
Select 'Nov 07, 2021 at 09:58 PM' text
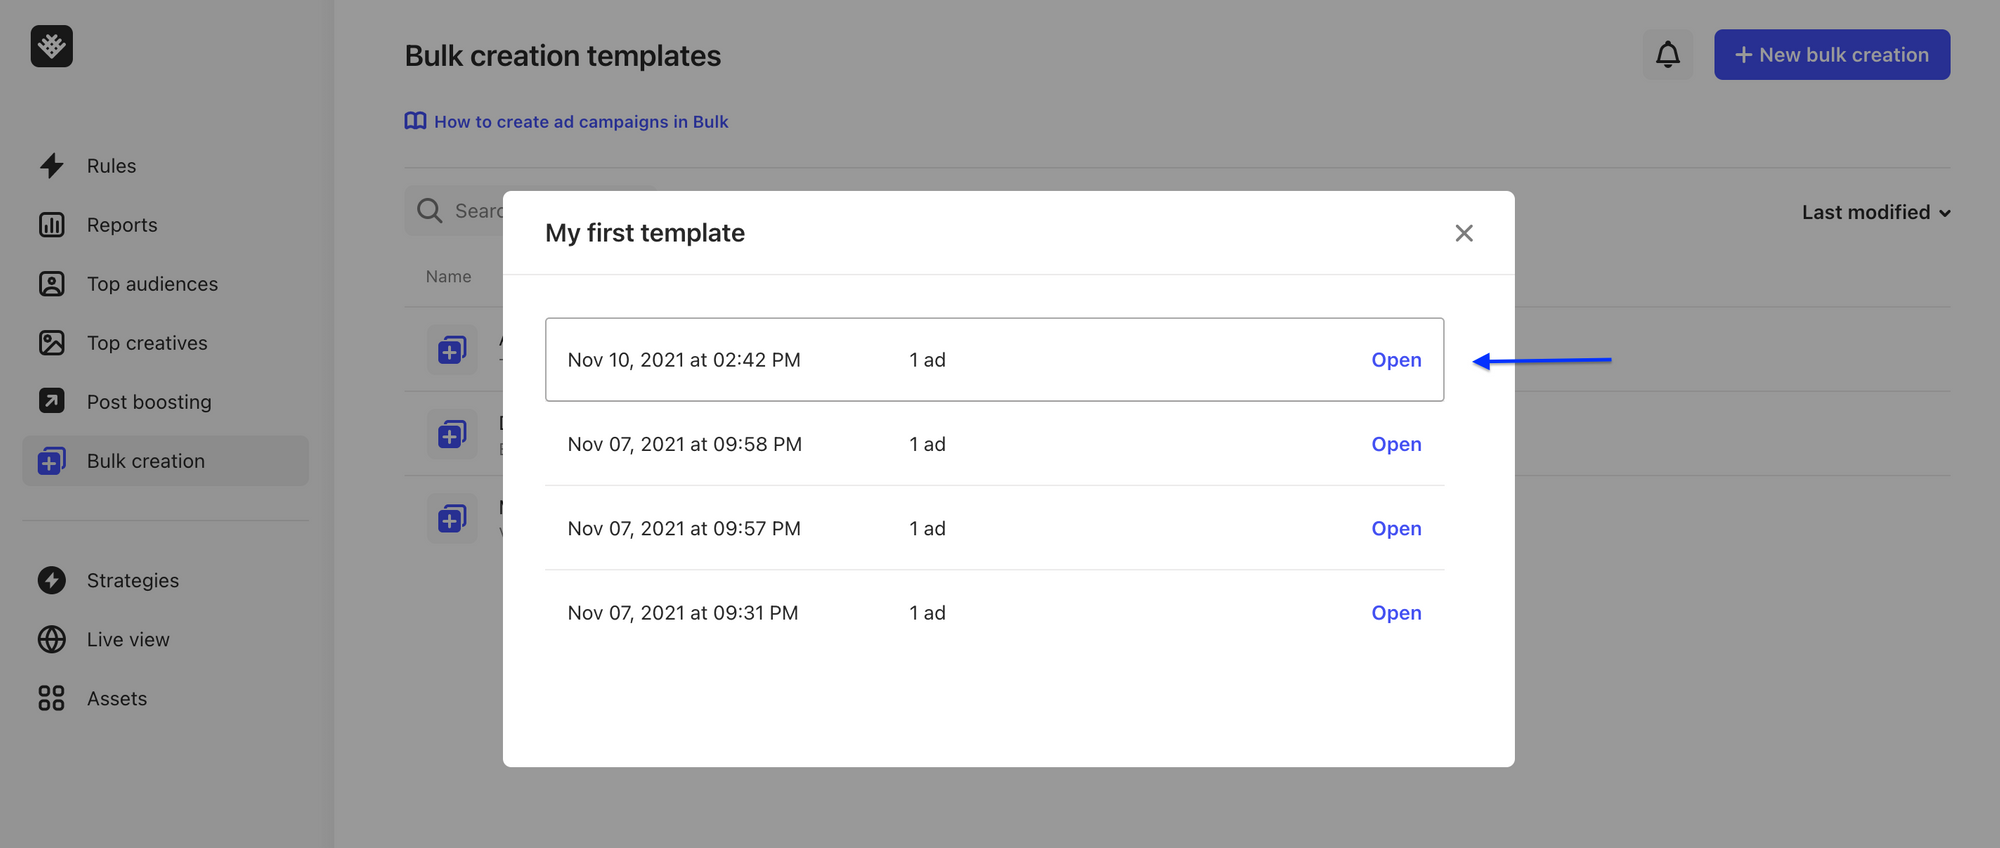(x=685, y=444)
